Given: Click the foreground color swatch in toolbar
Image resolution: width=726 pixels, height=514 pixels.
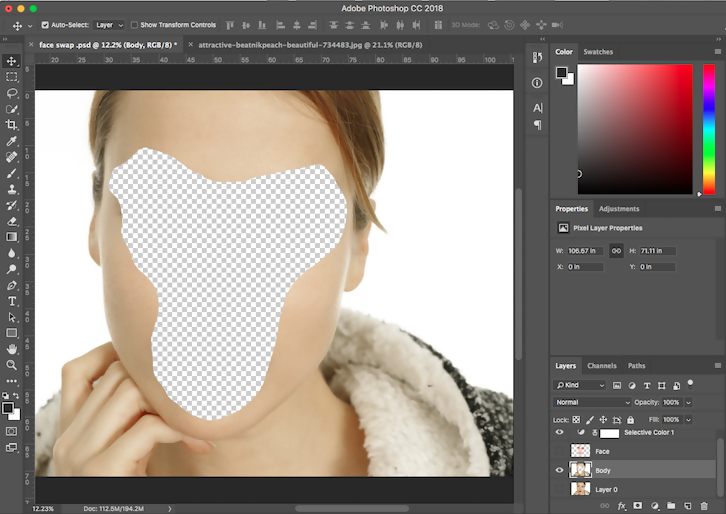Looking at the screenshot, I should 8,408.
